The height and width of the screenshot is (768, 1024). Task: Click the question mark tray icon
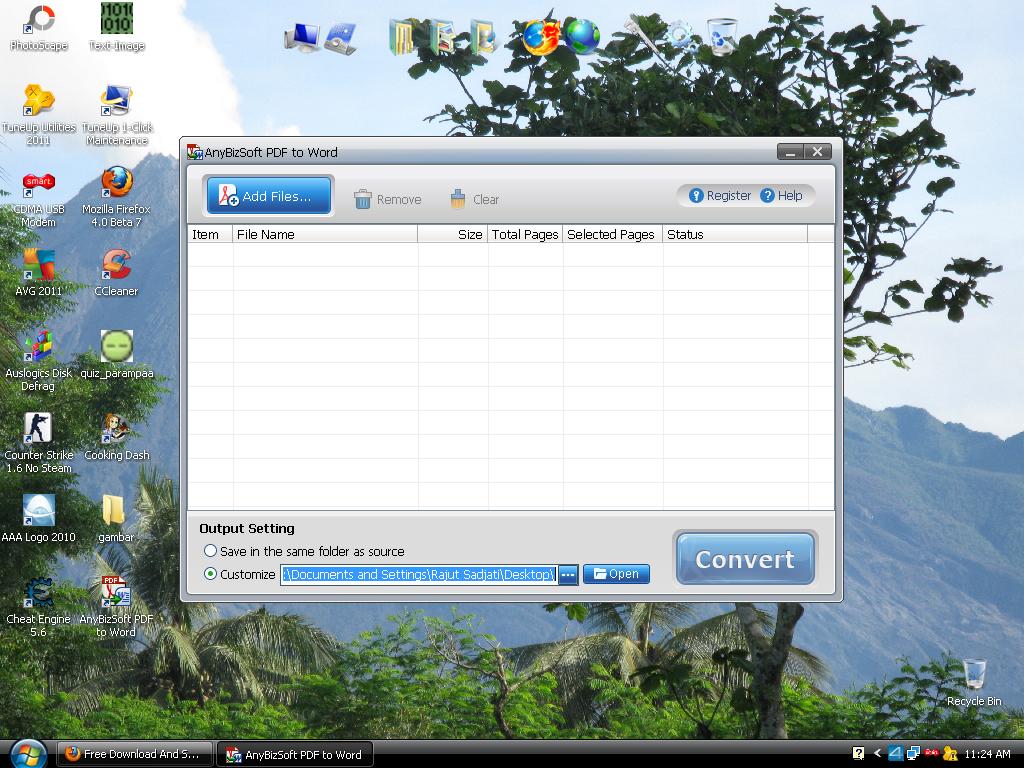859,754
